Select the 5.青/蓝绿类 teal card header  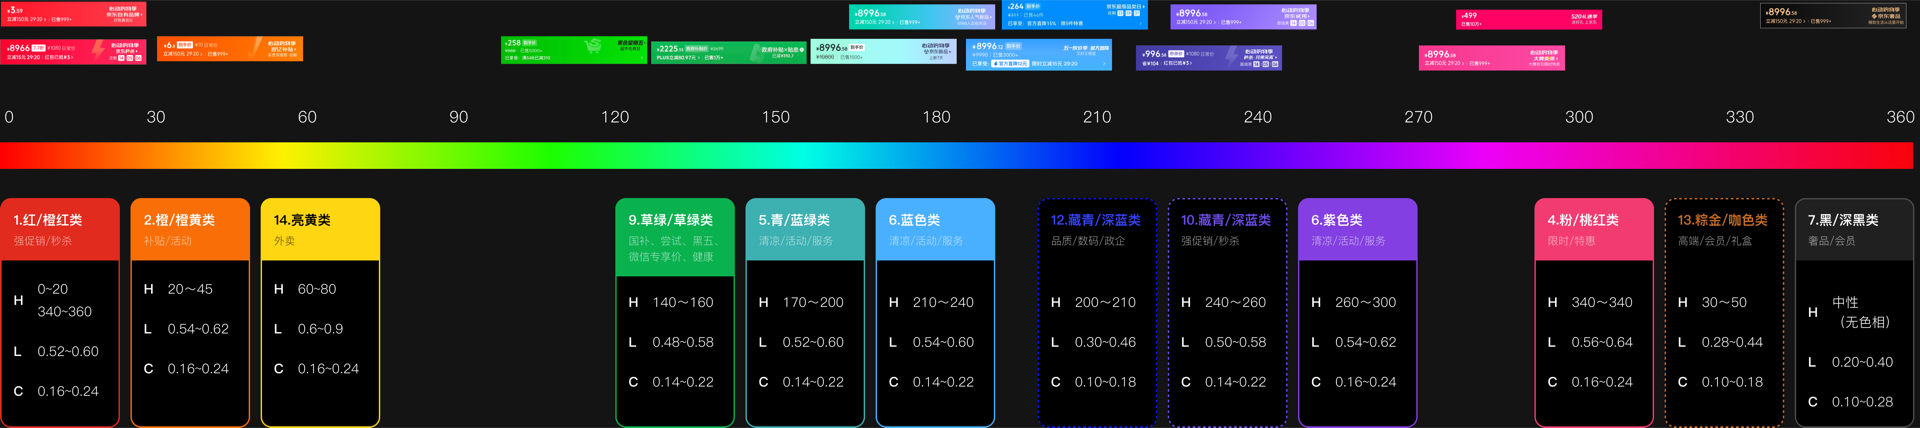coord(805,229)
